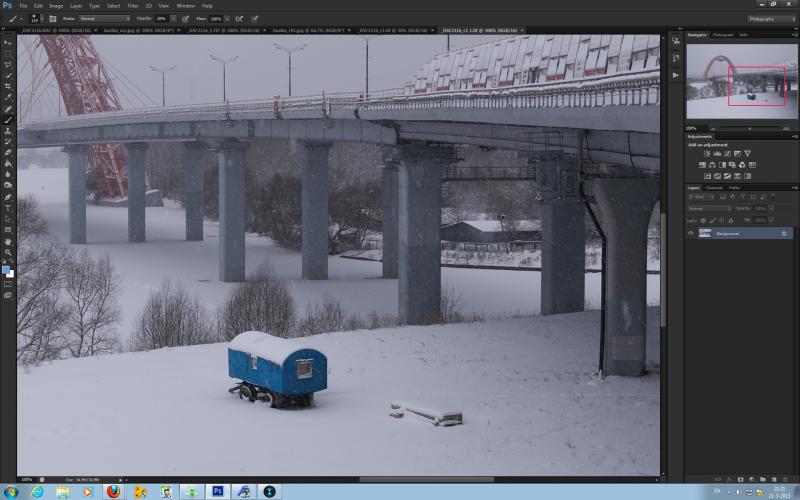Add a Brightness/Contrast adjustment
This screenshot has height=500, width=800.
pos(707,154)
